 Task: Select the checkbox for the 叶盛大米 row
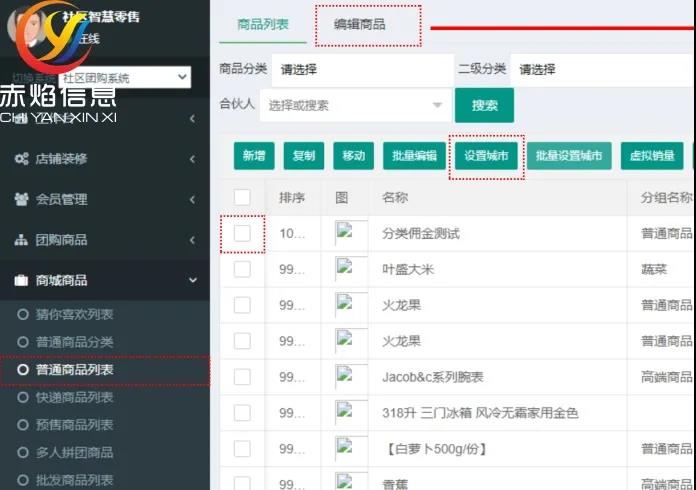(242, 269)
